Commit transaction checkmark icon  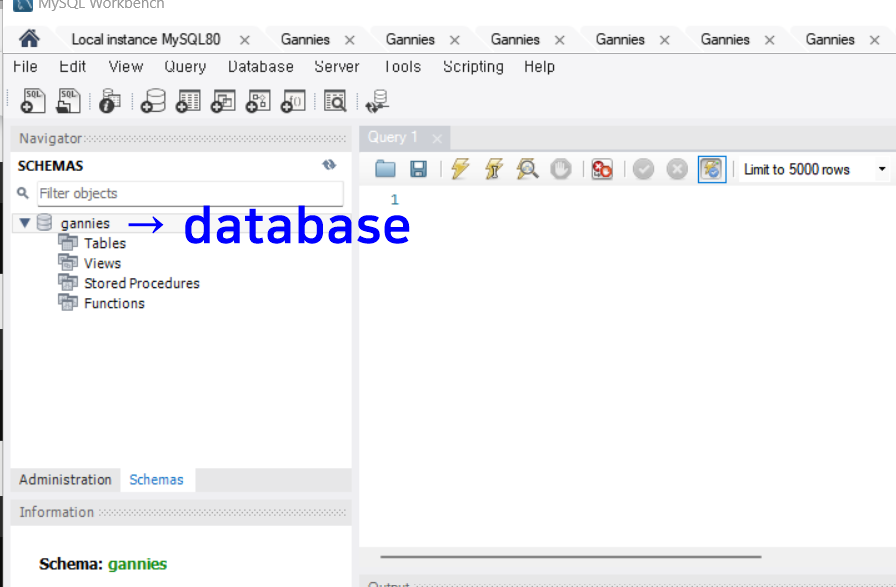pyautogui.click(x=643, y=169)
